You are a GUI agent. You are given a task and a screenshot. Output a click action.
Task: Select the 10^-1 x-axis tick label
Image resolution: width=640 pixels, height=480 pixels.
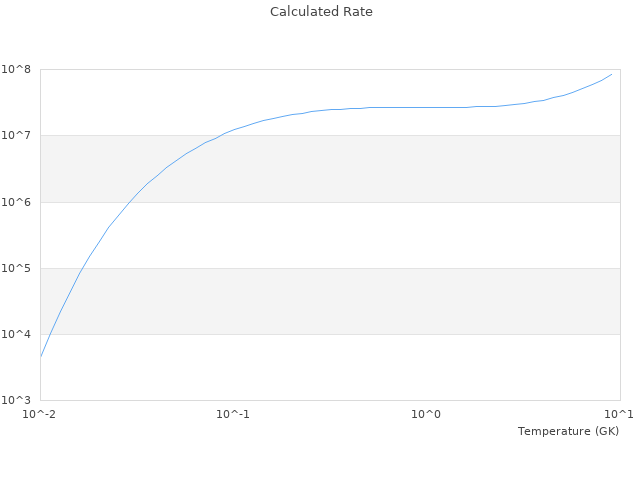(233, 414)
